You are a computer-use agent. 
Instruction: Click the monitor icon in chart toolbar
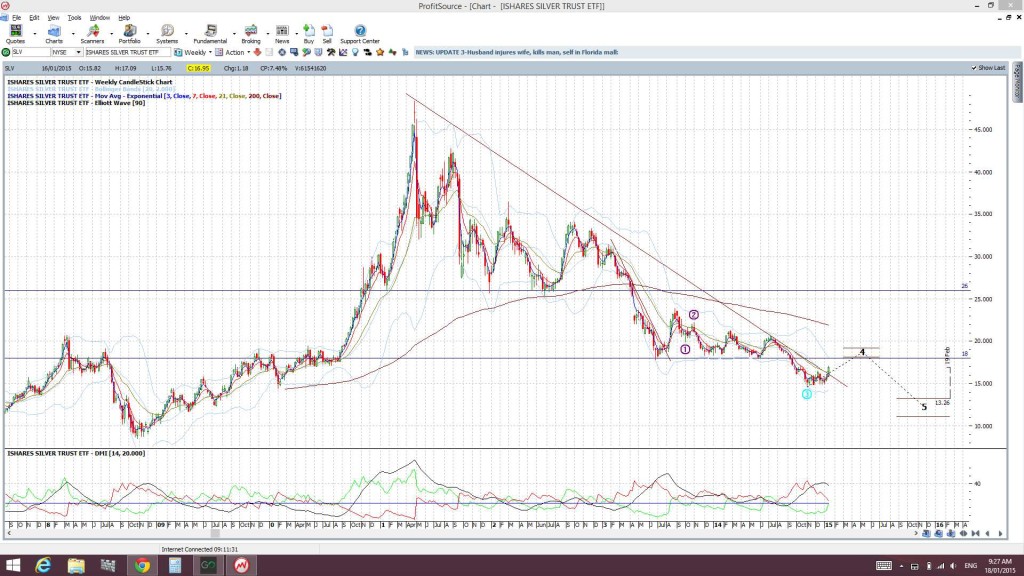294,52
